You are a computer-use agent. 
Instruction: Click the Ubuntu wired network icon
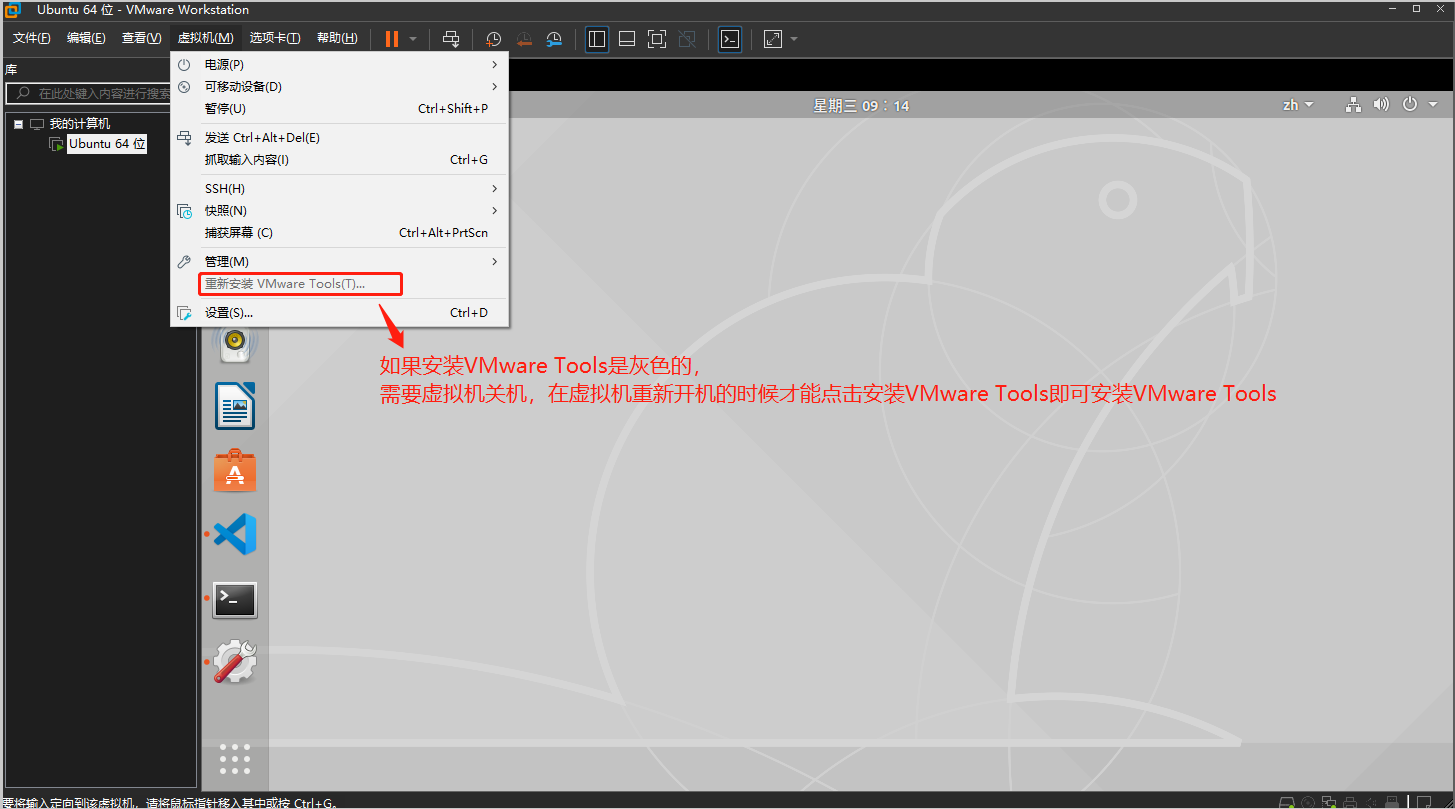pos(1354,104)
